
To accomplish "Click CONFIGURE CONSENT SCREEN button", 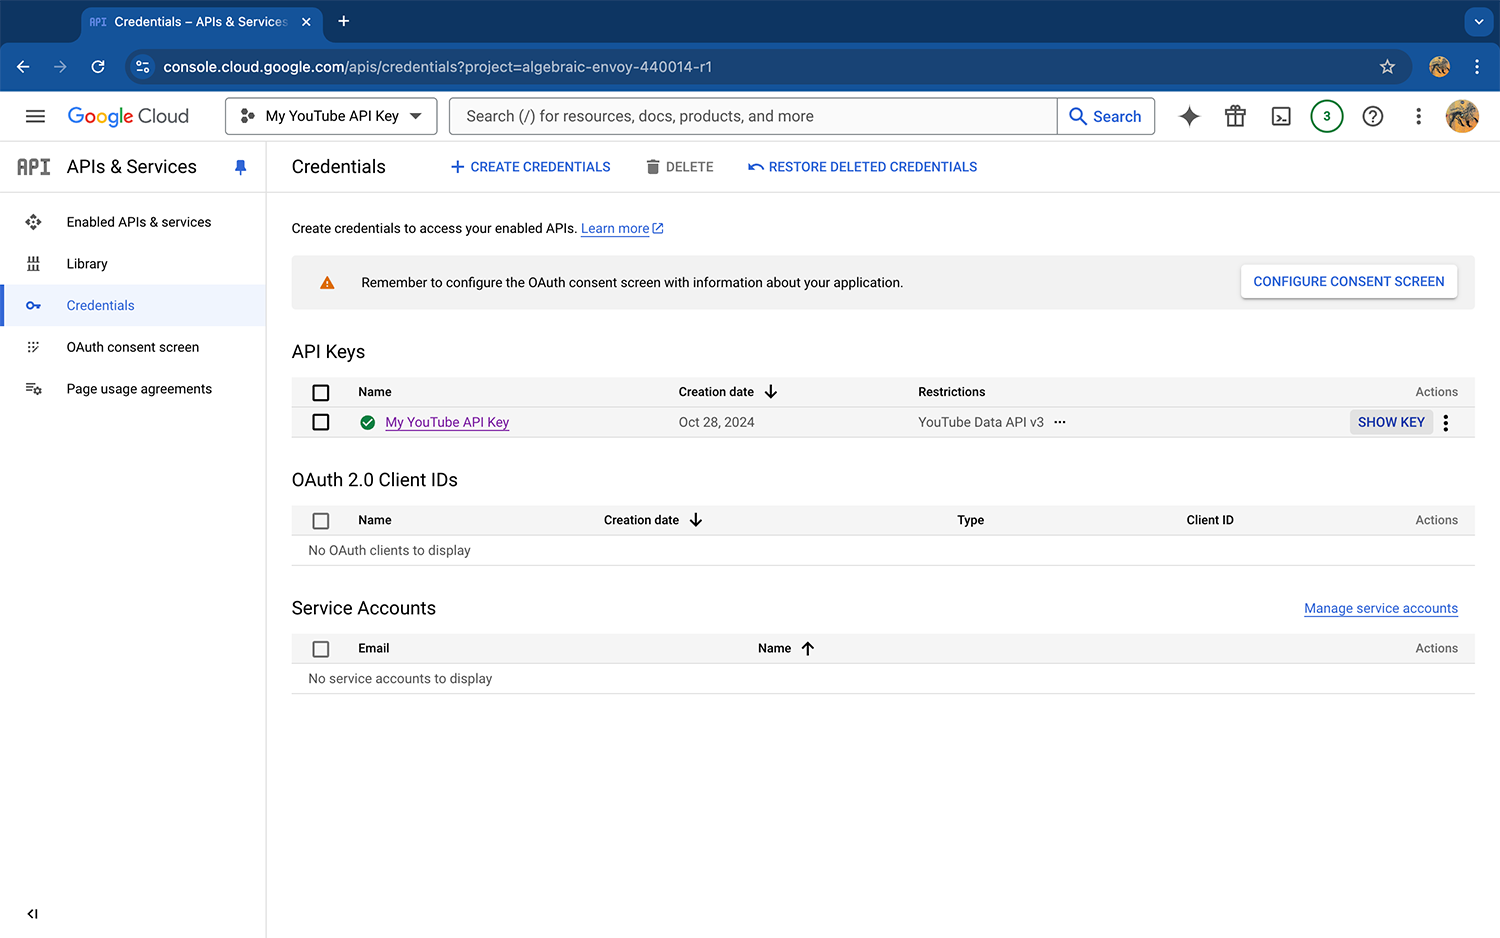I will coord(1349,281).
